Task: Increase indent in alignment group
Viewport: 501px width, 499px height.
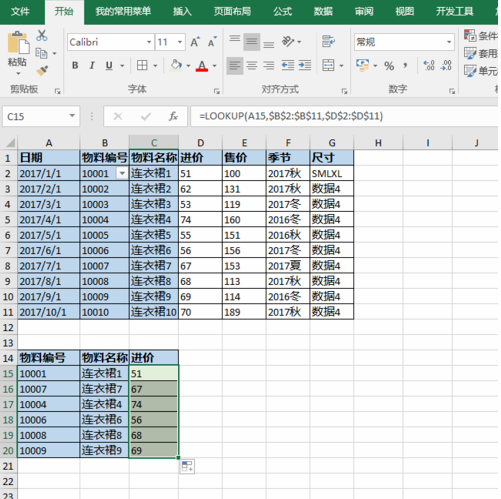Action: click(x=305, y=65)
